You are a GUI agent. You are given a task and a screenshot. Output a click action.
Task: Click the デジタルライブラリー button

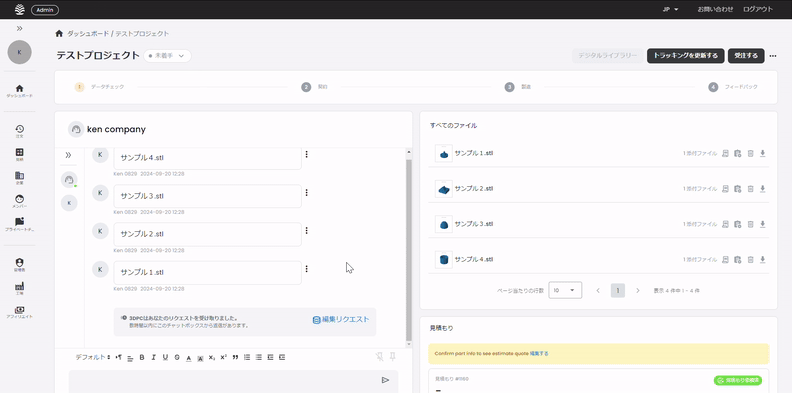tap(608, 56)
